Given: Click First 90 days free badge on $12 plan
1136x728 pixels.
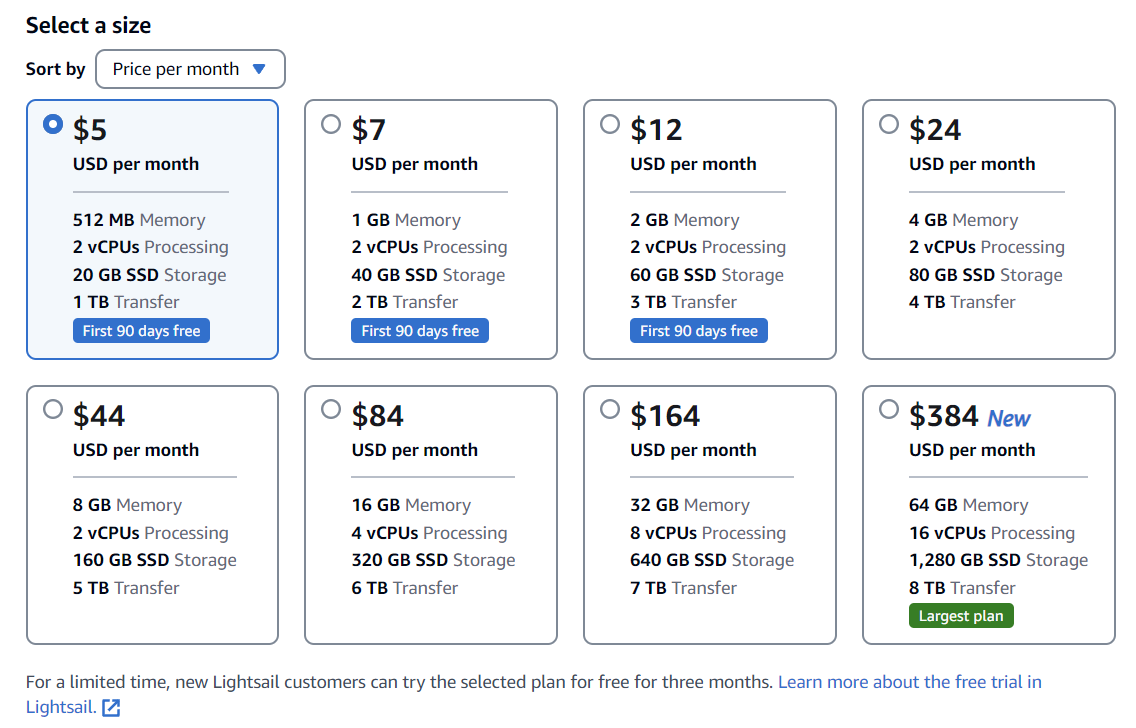Looking at the screenshot, I should (698, 331).
